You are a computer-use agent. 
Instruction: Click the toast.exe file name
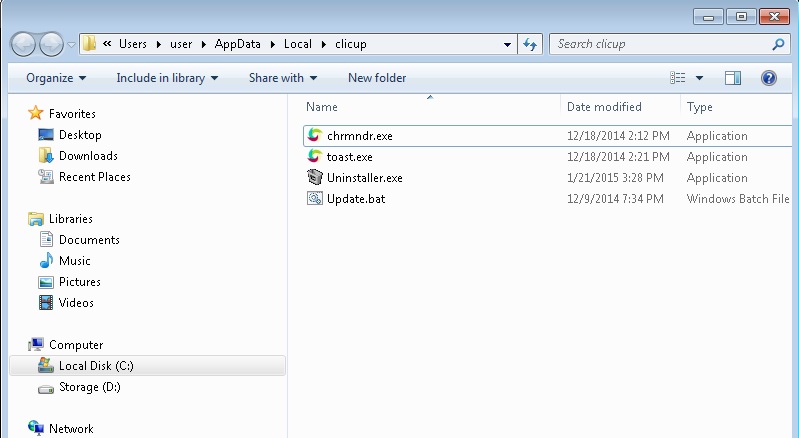click(350, 157)
